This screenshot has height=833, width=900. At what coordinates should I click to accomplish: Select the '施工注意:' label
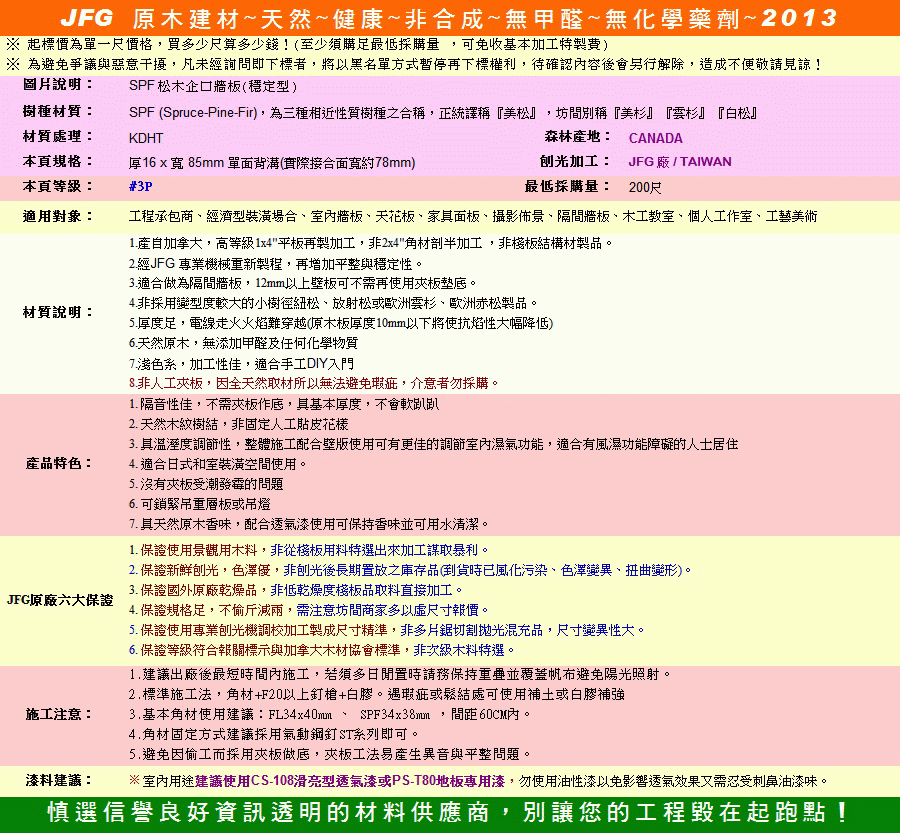59,715
